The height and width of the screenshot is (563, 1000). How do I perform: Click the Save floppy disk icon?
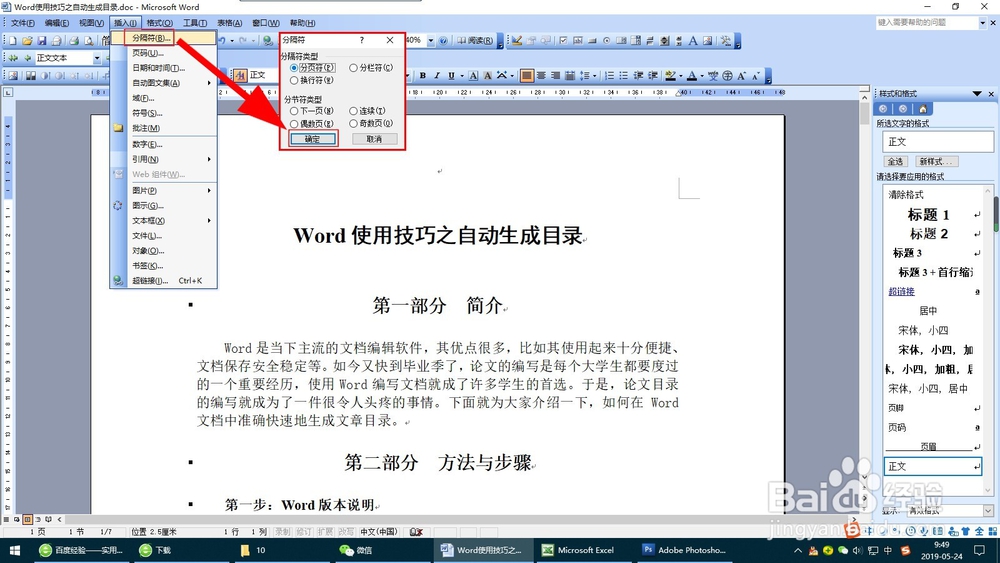coord(41,41)
